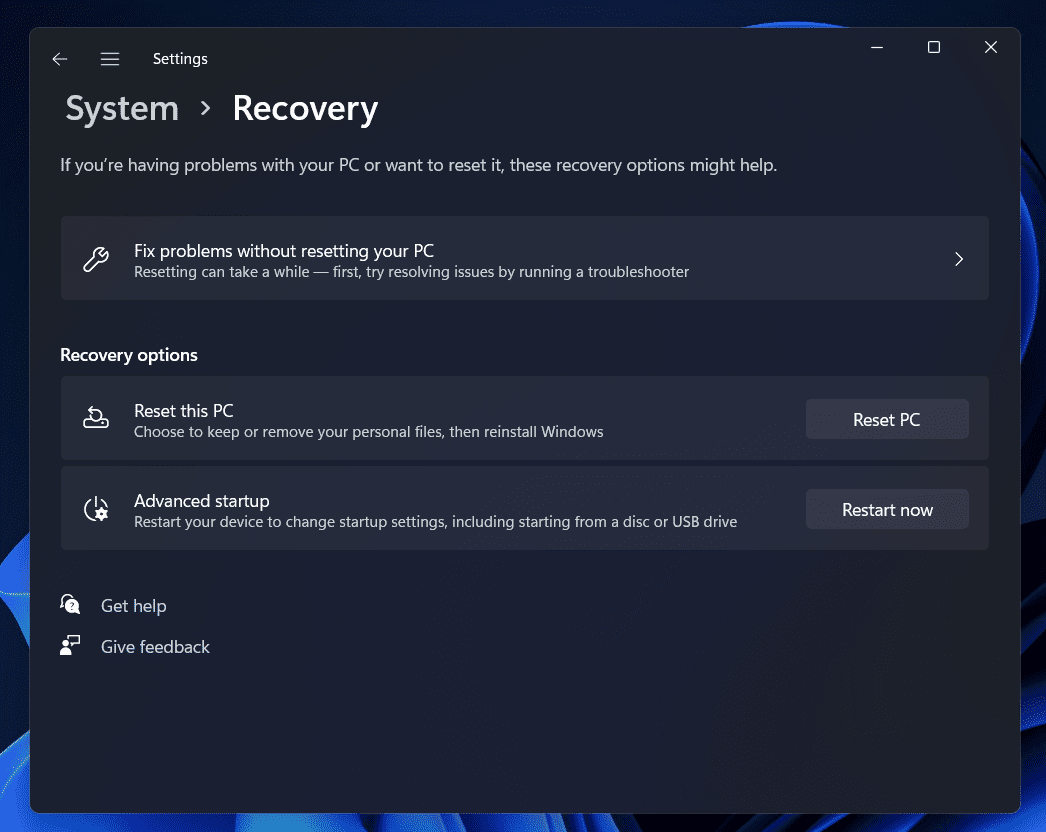Click the breadcrumb chevron after System
Image resolution: width=1046 pixels, height=832 pixels.
206,108
